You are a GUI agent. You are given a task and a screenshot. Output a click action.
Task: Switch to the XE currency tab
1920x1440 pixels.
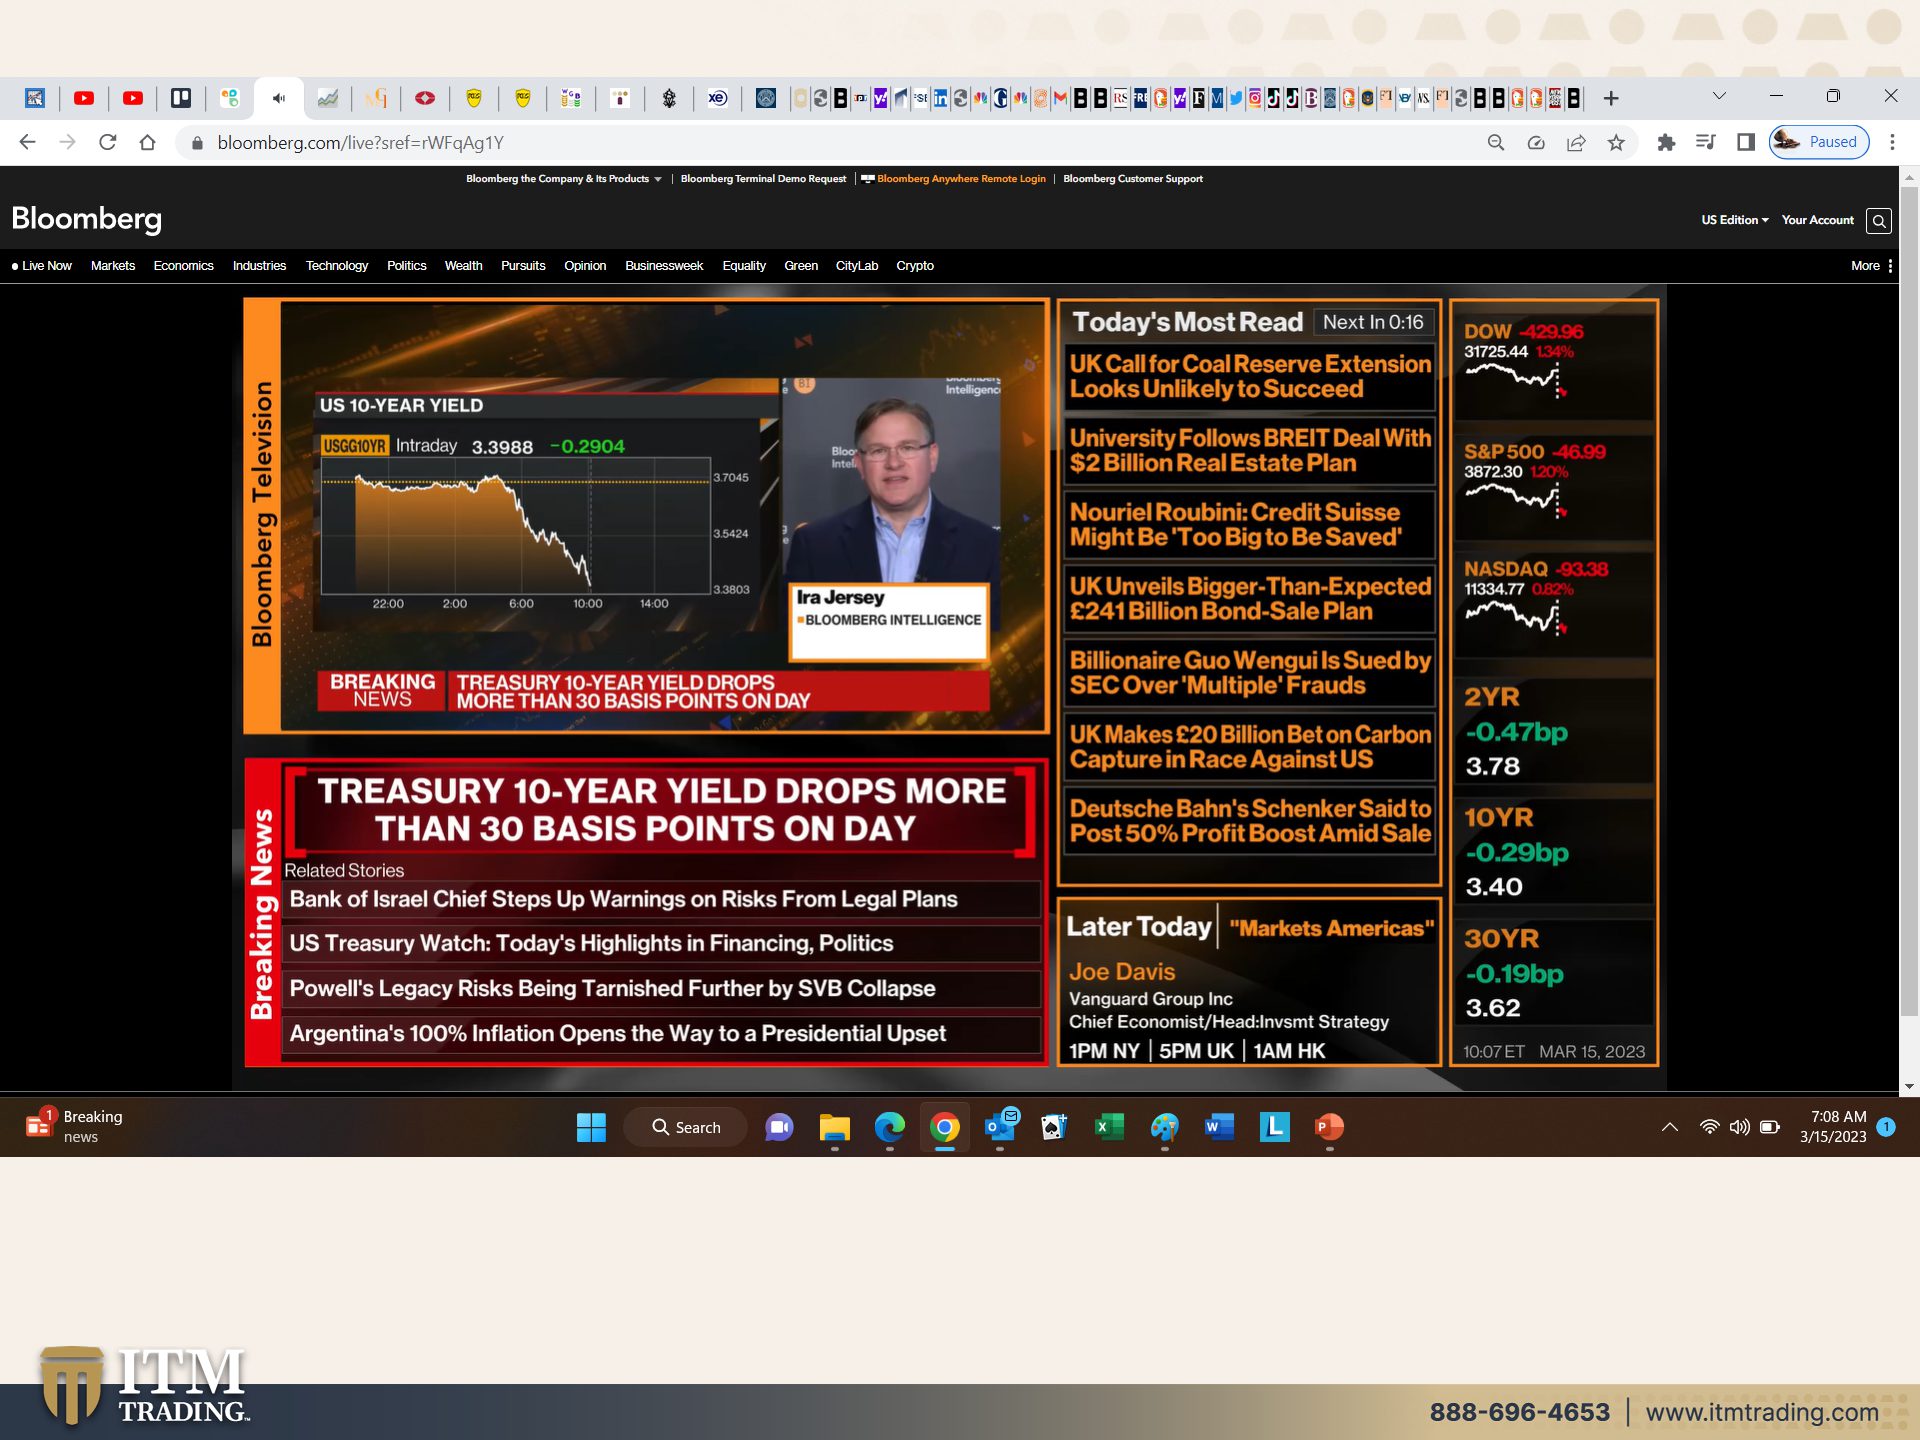point(717,98)
